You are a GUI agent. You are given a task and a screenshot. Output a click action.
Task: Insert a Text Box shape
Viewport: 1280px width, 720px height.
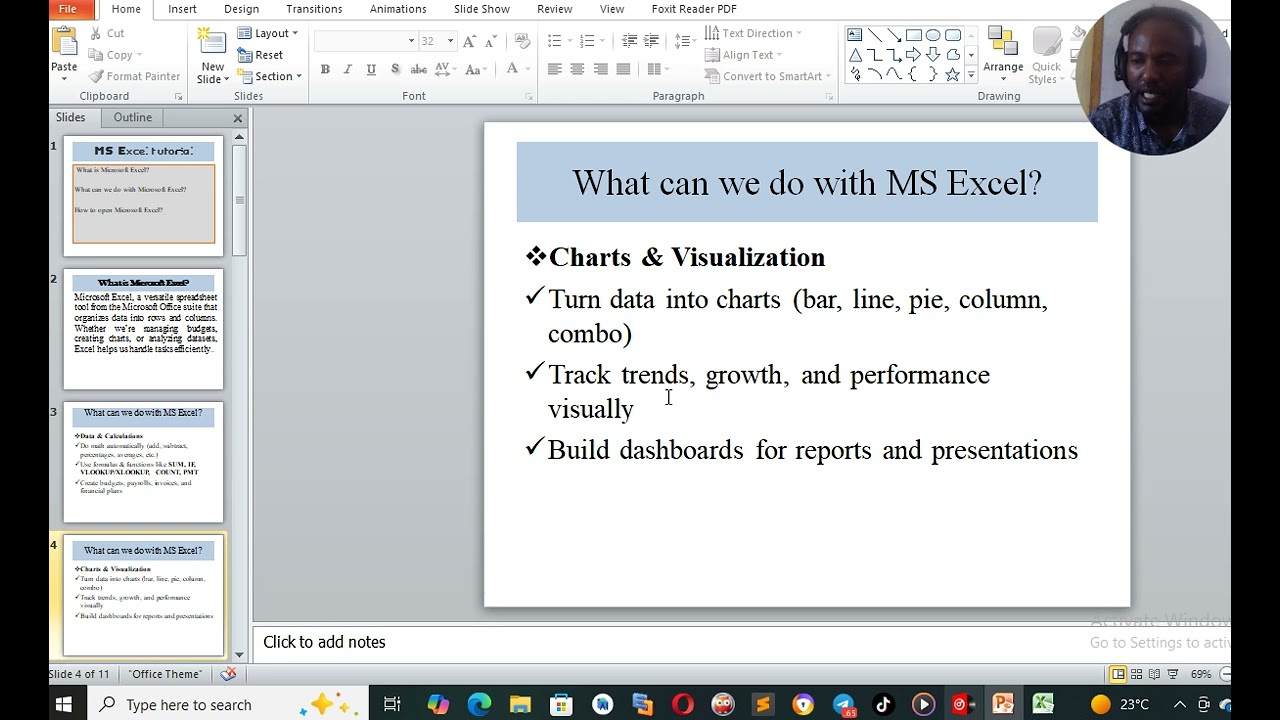click(x=855, y=35)
